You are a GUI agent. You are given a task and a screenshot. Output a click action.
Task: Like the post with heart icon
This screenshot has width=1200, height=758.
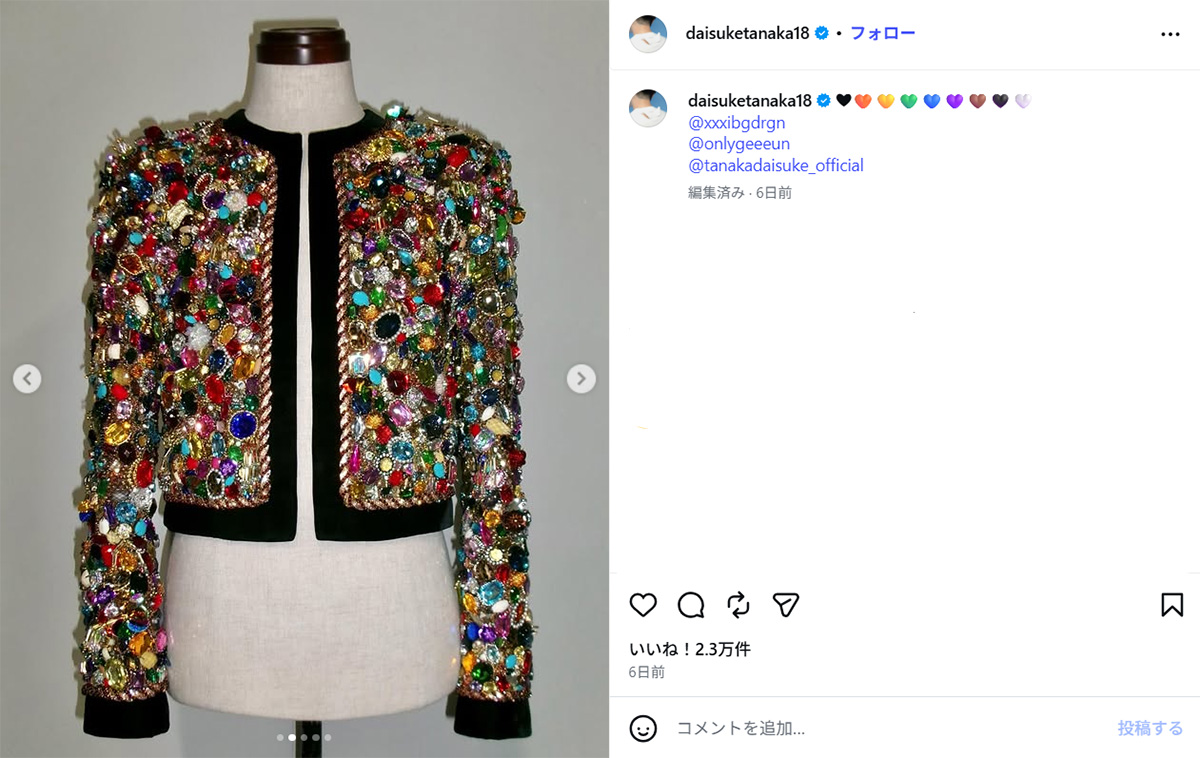643,605
